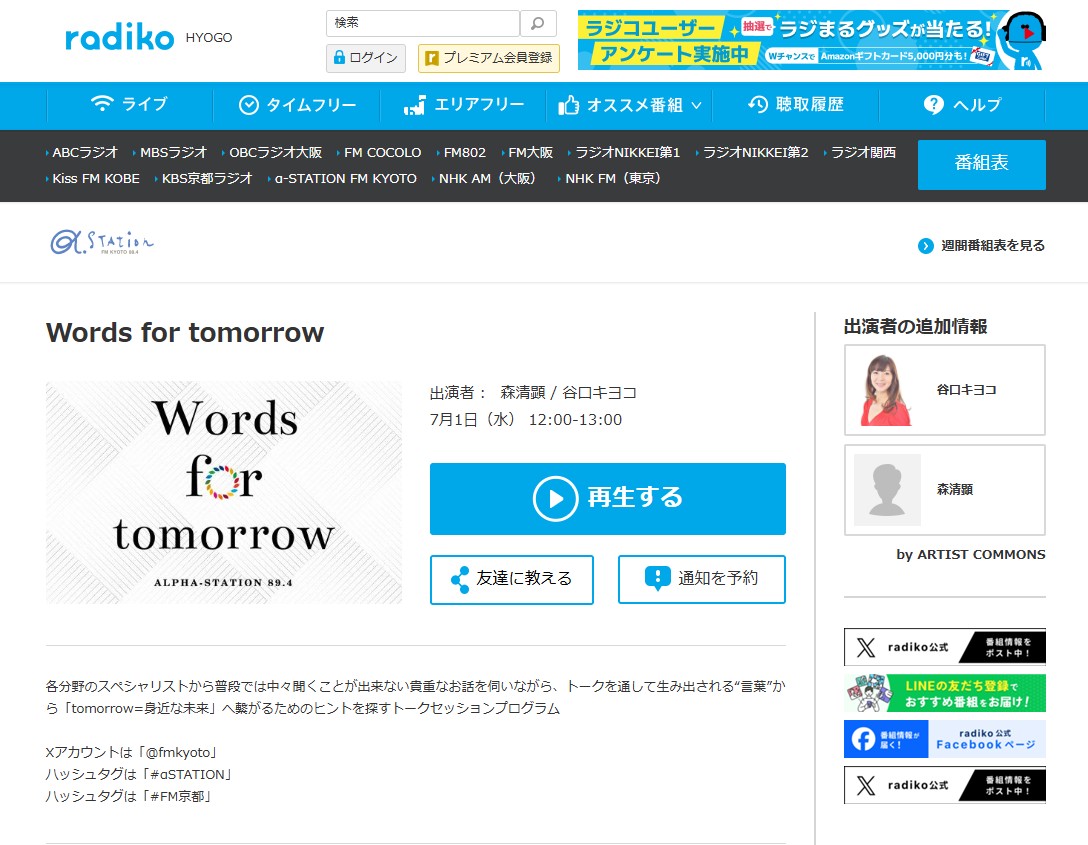This screenshot has width=1088, height=845.
Task: Click the 出演者の追加情報 heading
Action: tap(915, 326)
